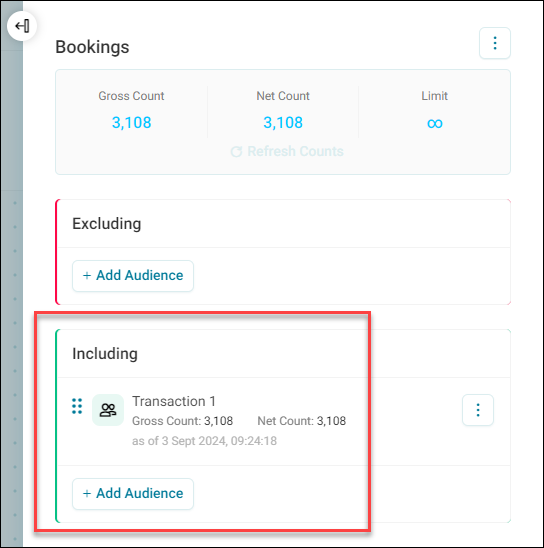This screenshot has width=544, height=548.
Task: Click the Limit infinity value
Action: [435, 123]
